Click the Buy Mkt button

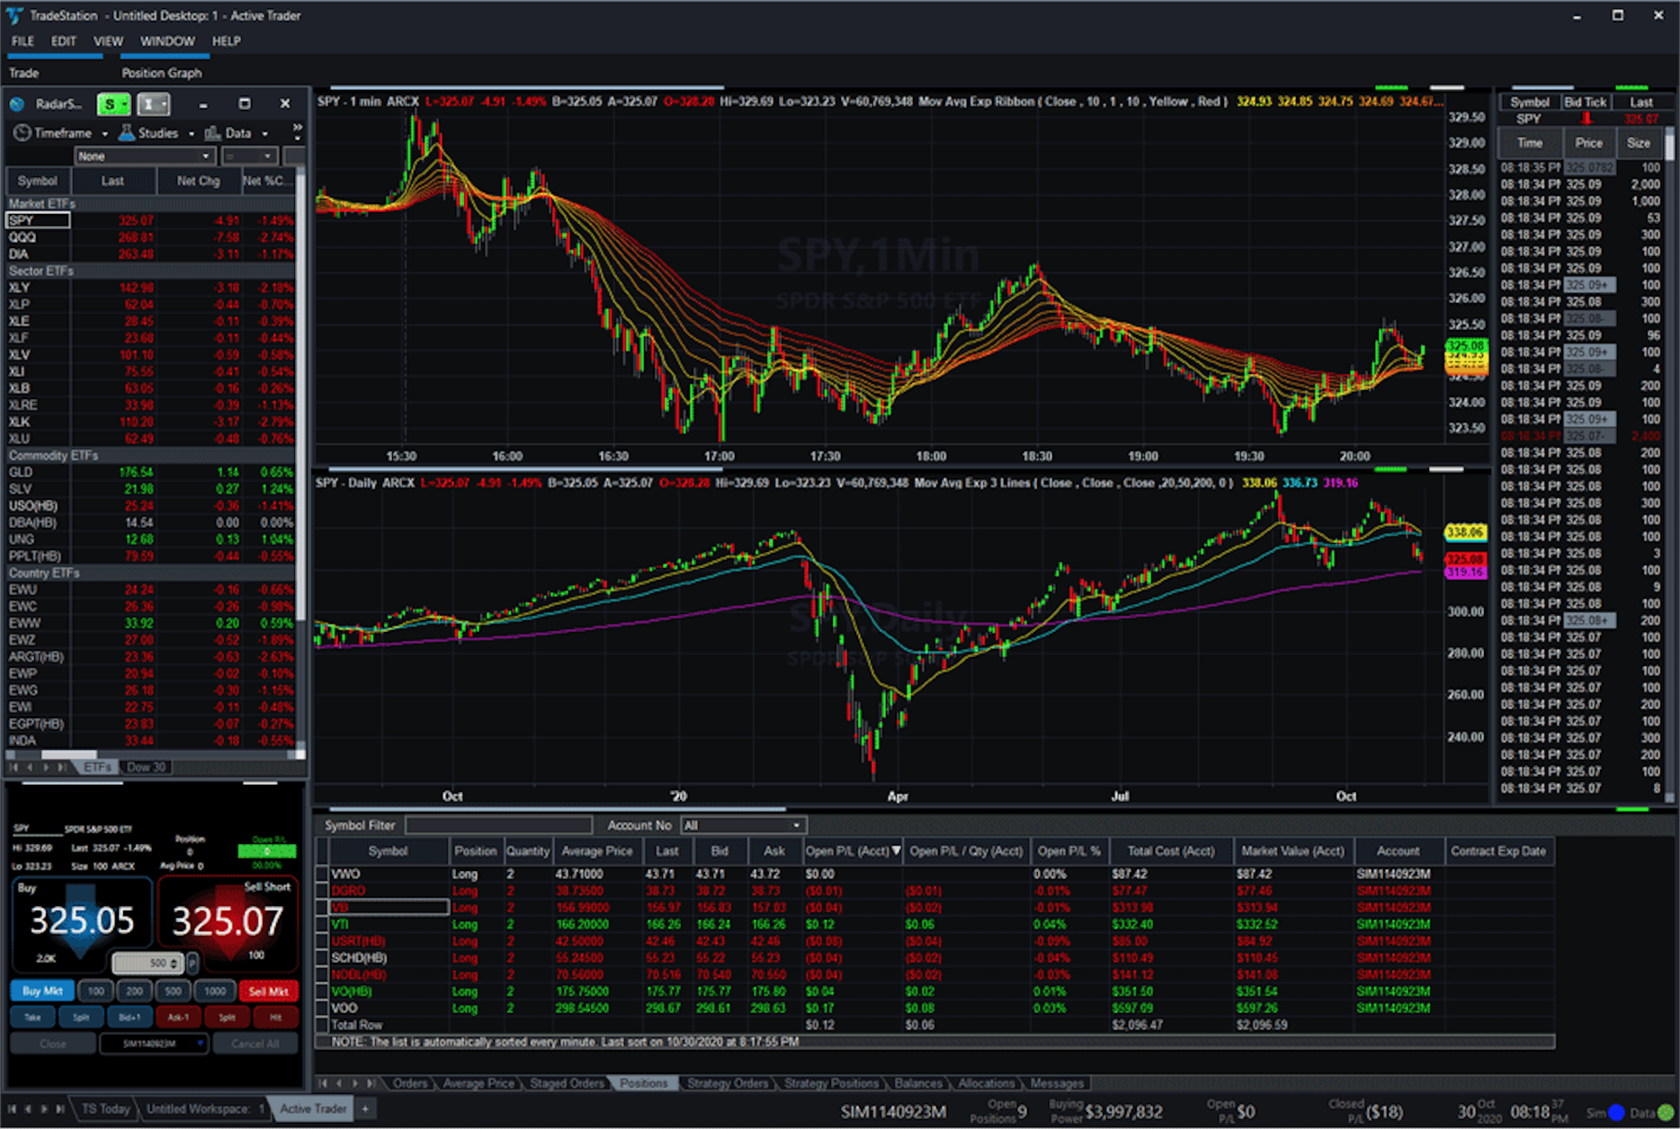pyautogui.click(x=42, y=991)
